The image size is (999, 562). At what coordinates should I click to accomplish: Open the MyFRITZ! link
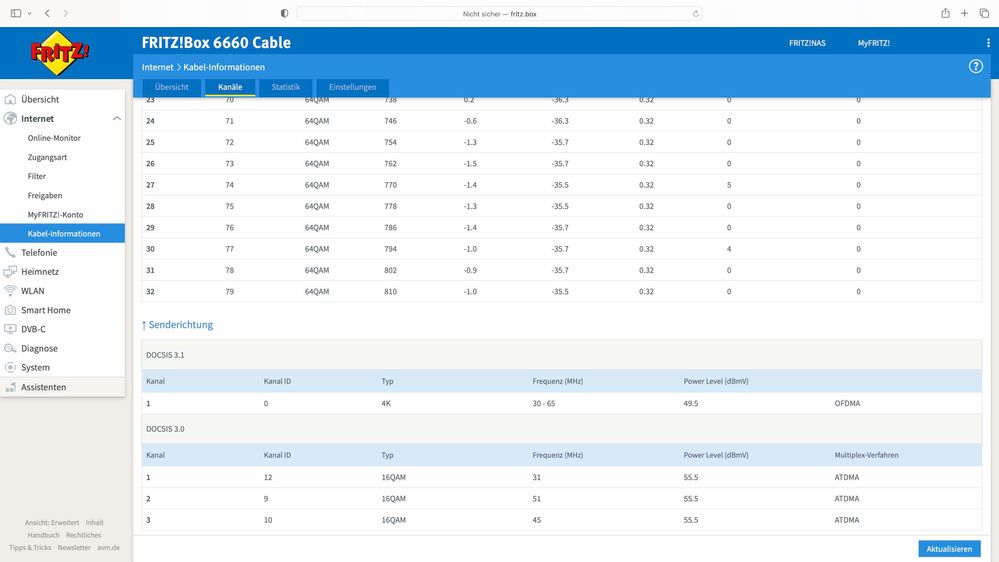873,43
